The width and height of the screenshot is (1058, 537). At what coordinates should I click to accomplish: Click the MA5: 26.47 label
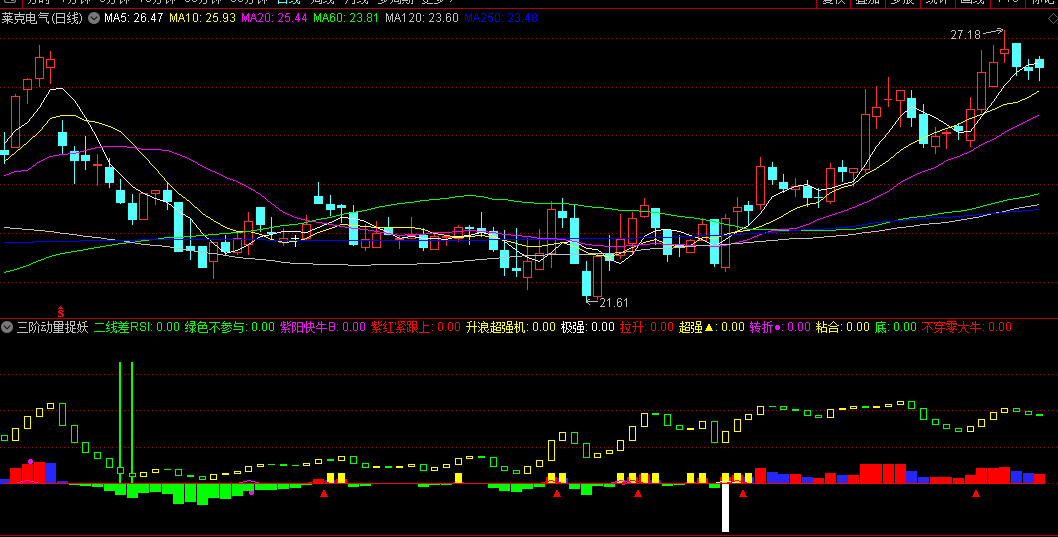coord(134,18)
